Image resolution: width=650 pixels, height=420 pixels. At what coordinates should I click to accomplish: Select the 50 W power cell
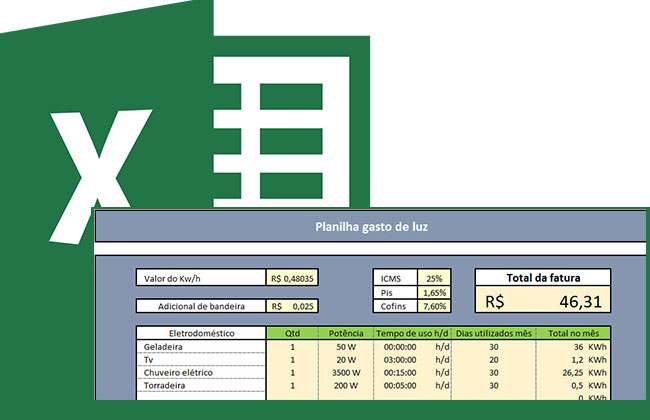[346, 347]
